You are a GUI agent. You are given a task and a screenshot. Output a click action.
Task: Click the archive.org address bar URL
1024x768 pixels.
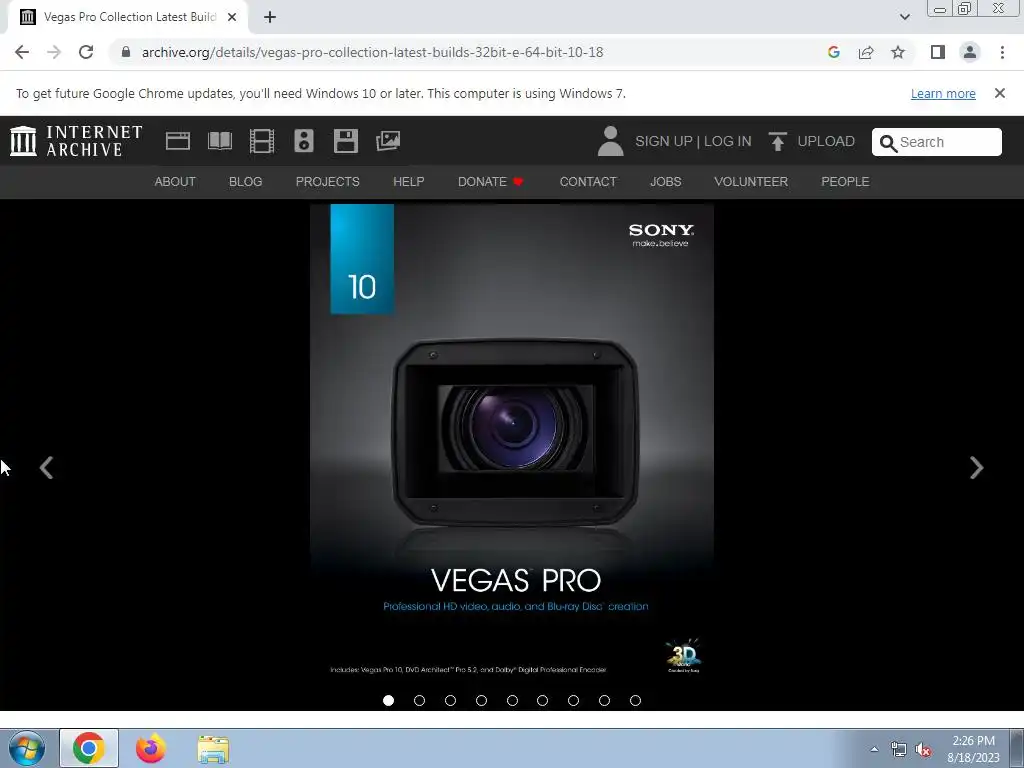(x=372, y=52)
